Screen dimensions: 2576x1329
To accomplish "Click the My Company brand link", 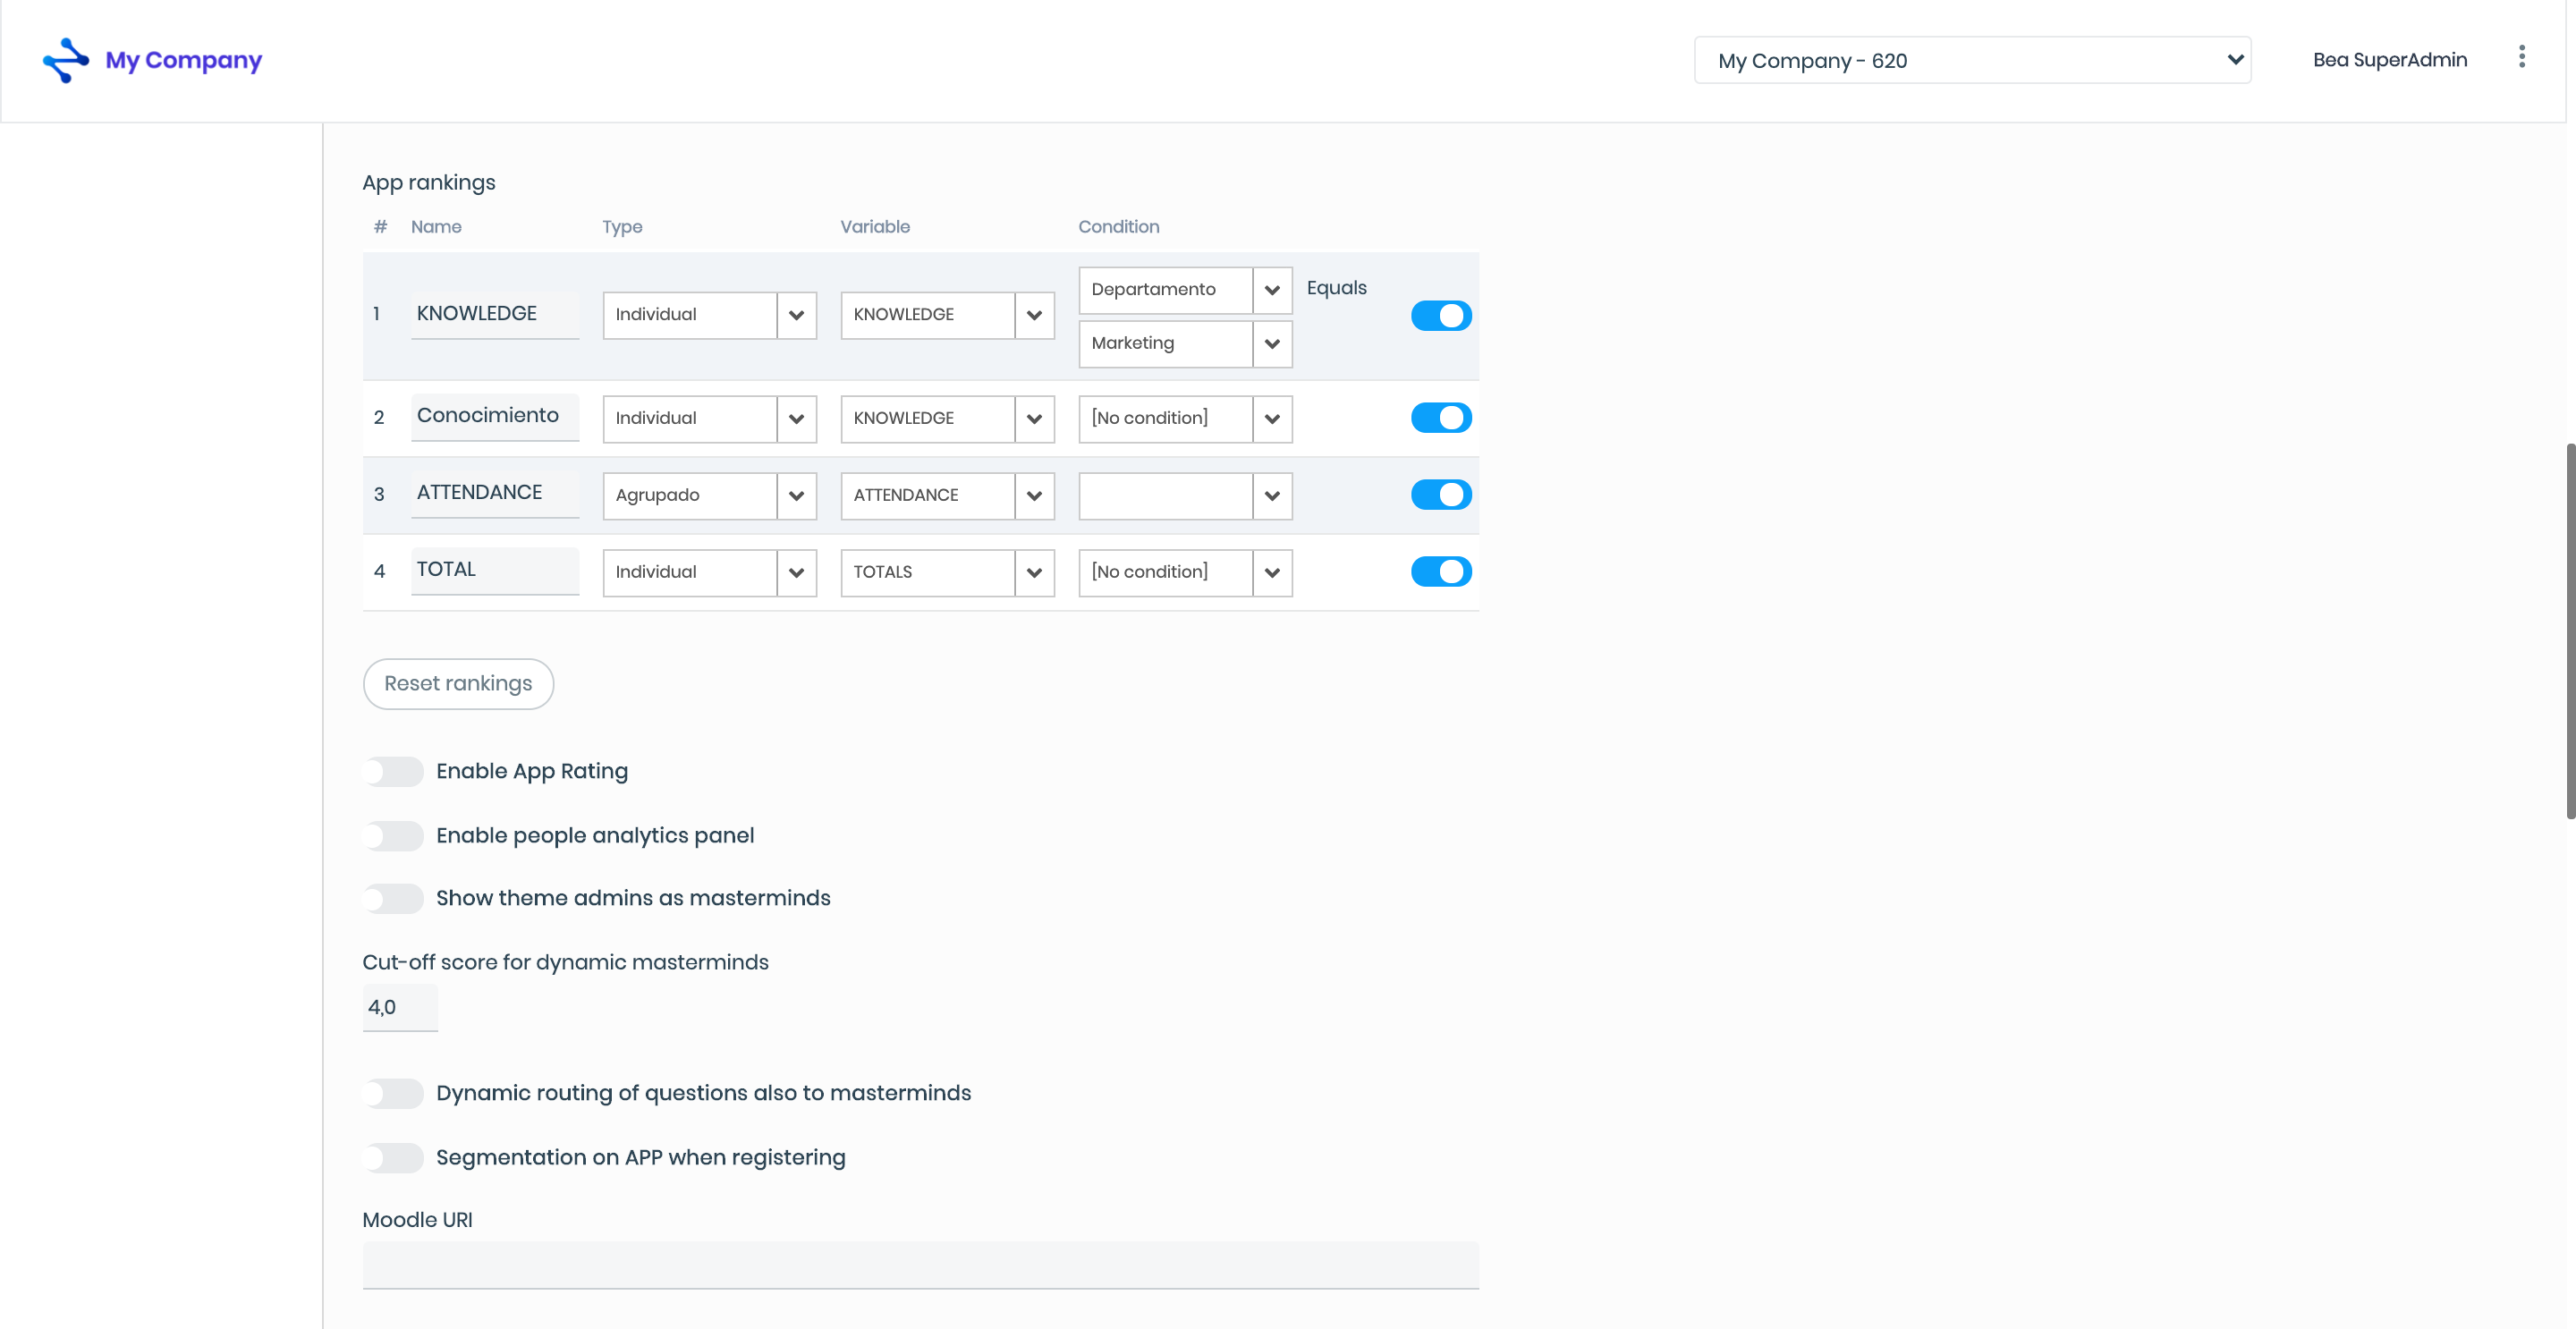I will point(184,60).
